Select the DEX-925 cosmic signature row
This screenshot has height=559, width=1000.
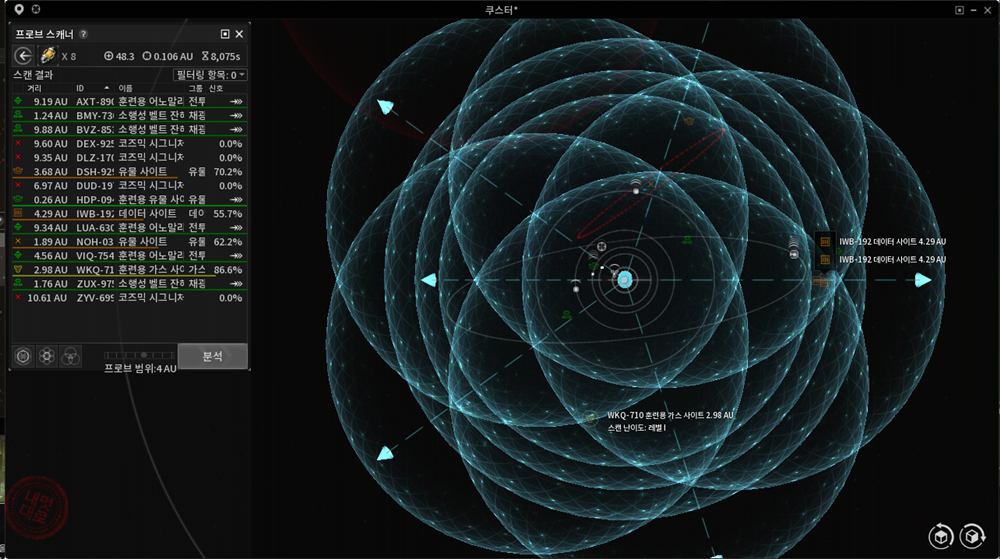(129, 143)
